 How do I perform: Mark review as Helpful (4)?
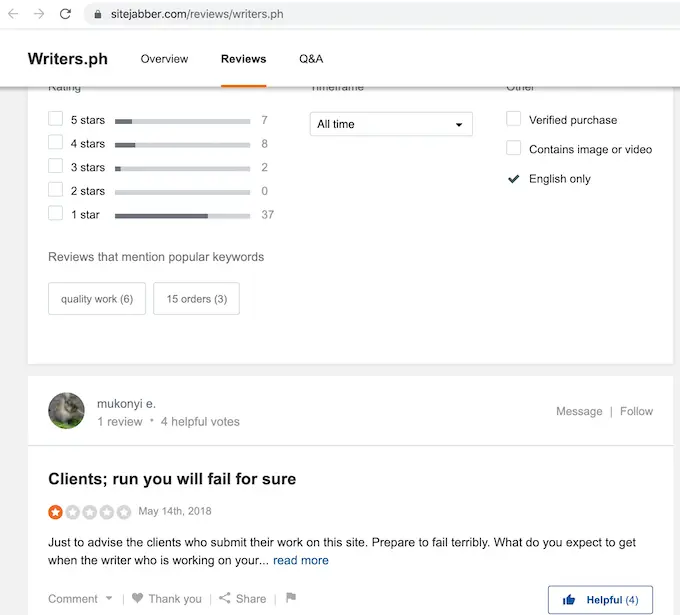point(600,600)
